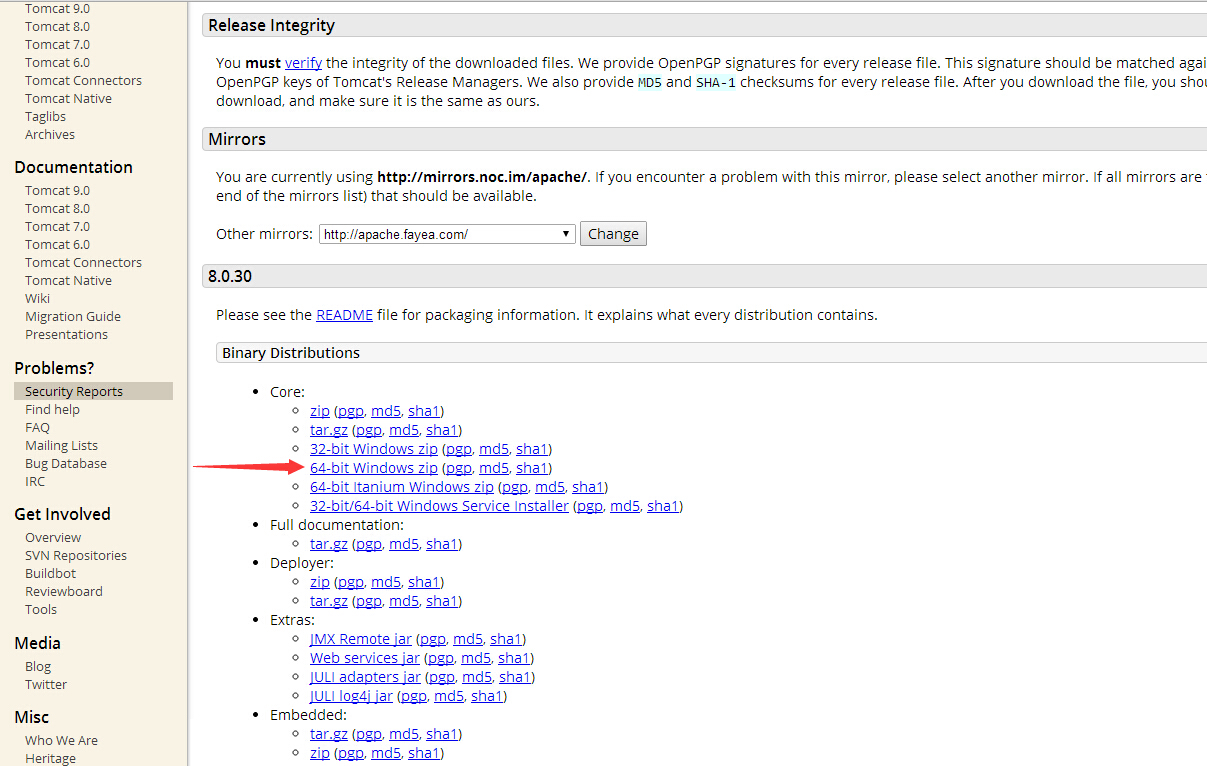This screenshot has width=1207, height=766.
Task: Click the Change mirror button
Action: click(613, 234)
